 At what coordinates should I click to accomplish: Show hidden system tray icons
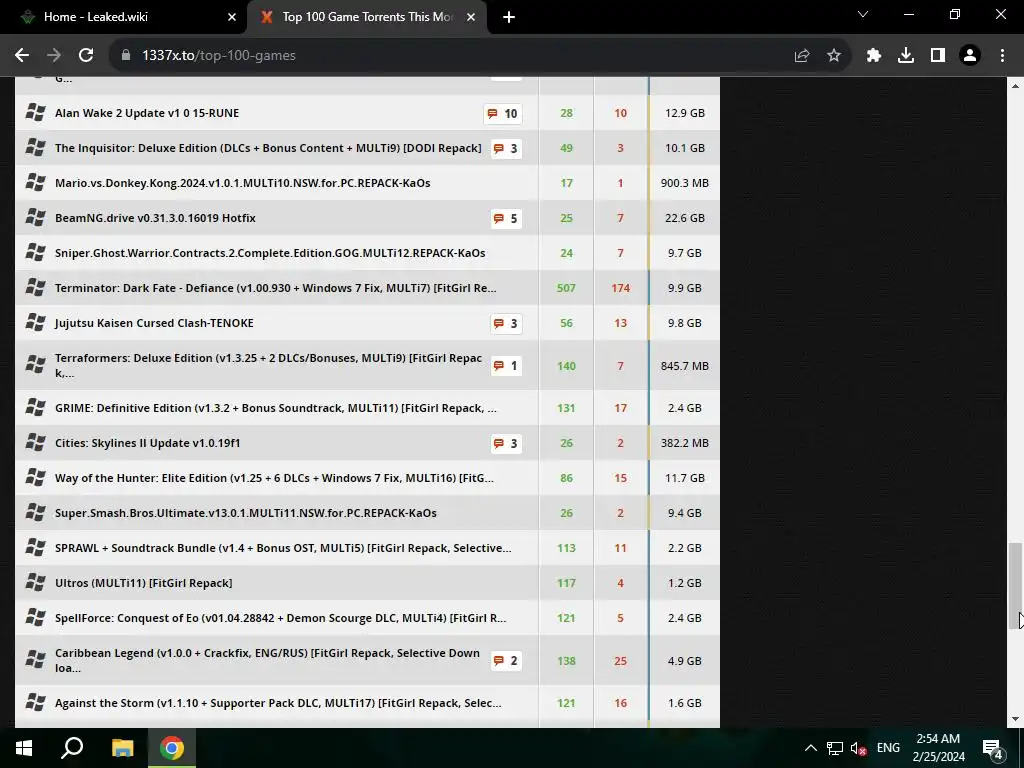click(x=810, y=748)
